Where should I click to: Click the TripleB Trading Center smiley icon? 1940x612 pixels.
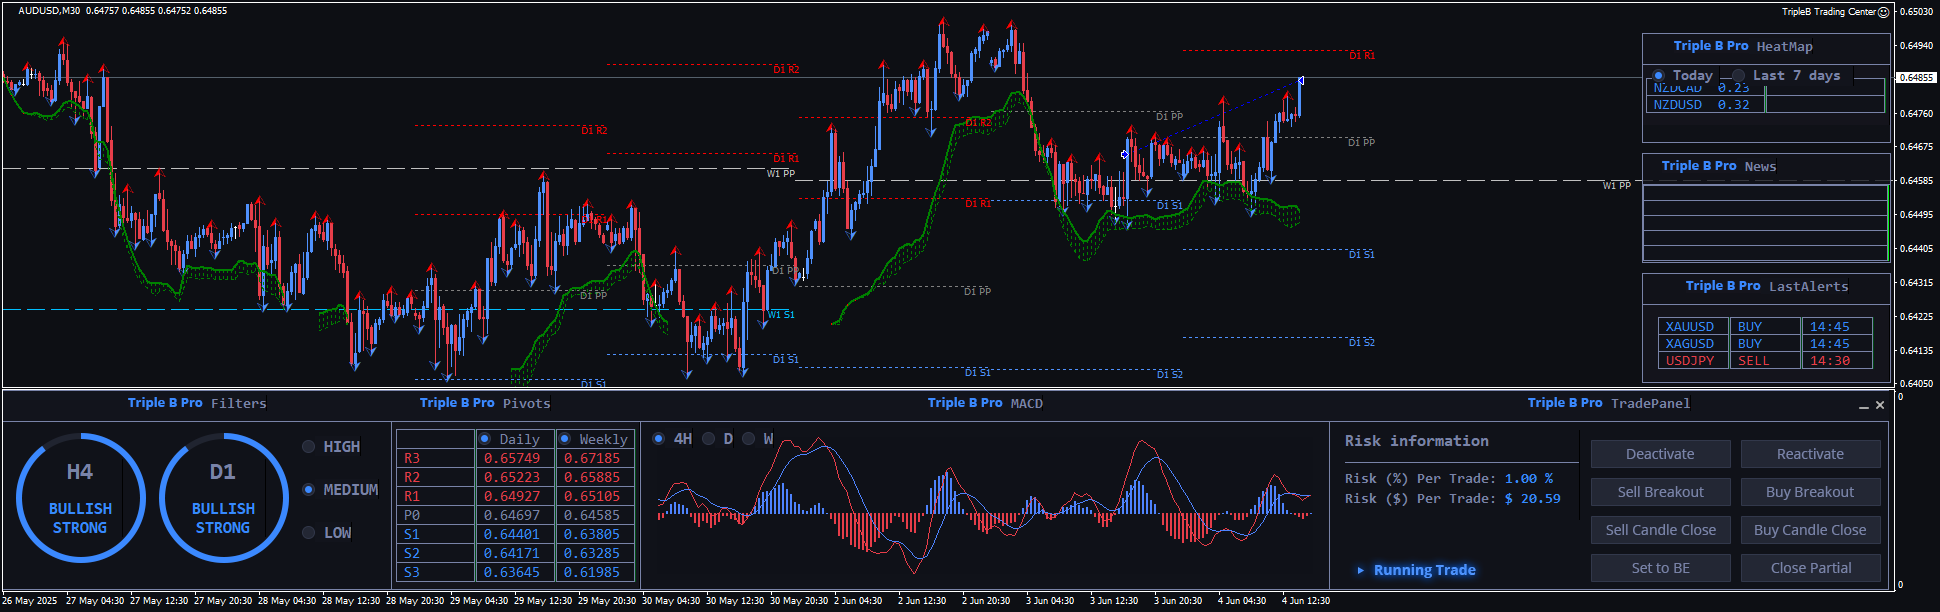point(1883,12)
